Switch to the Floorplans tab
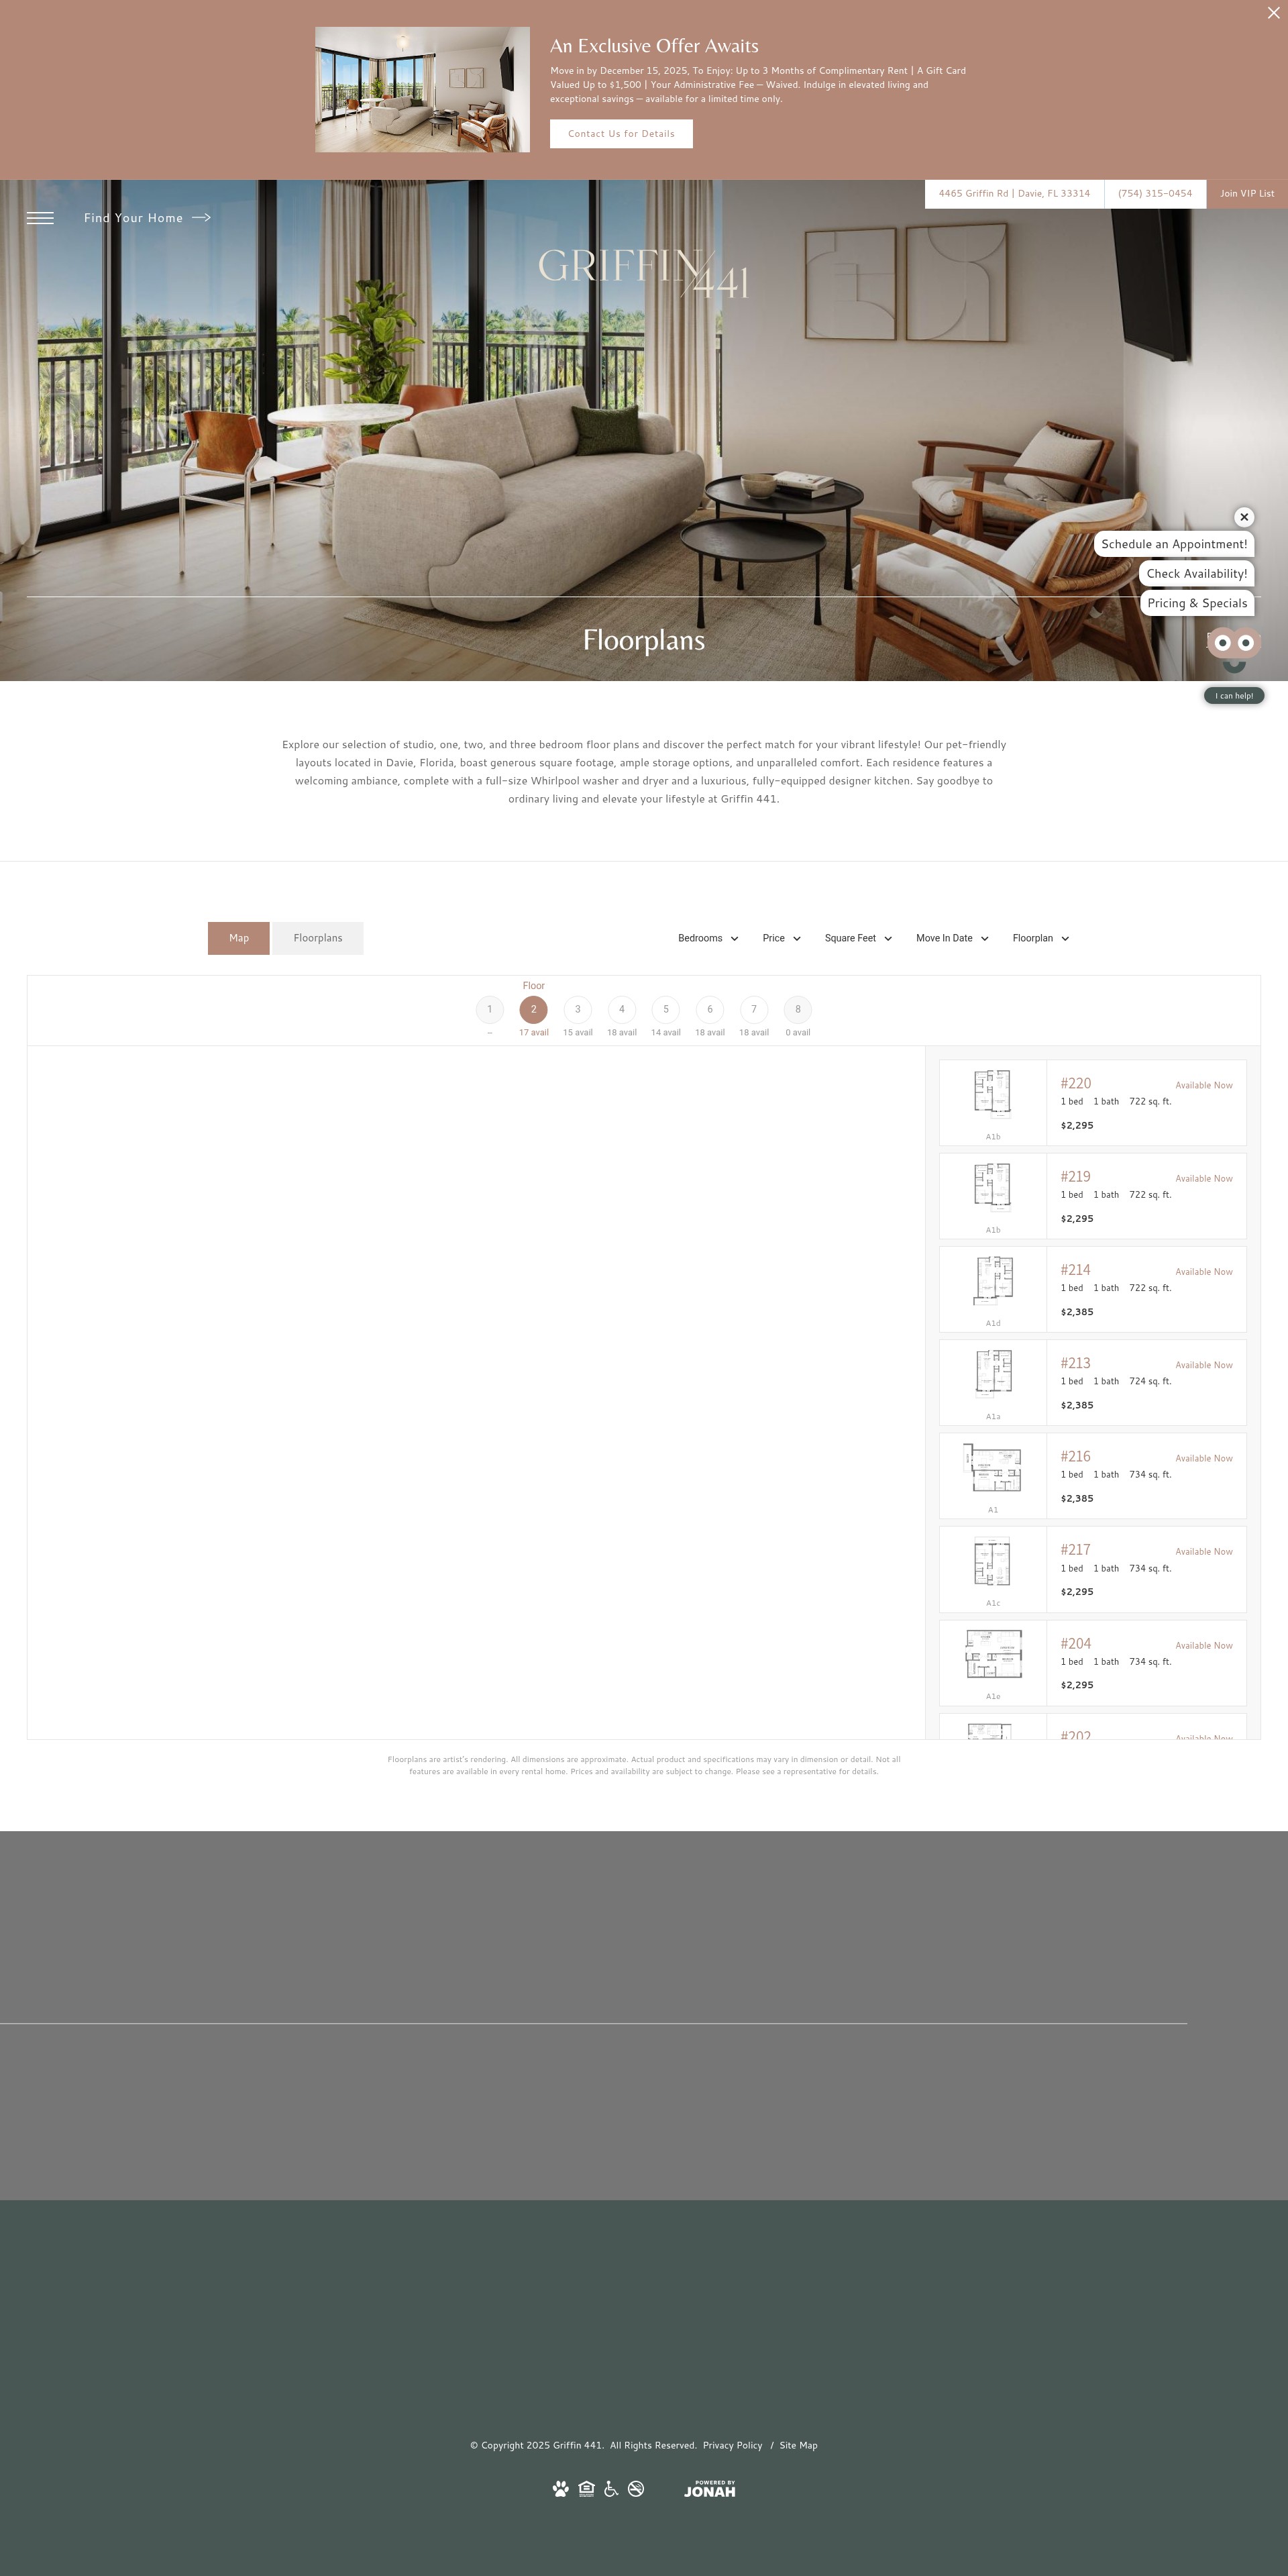 pyautogui.click(x=318, y=938)
